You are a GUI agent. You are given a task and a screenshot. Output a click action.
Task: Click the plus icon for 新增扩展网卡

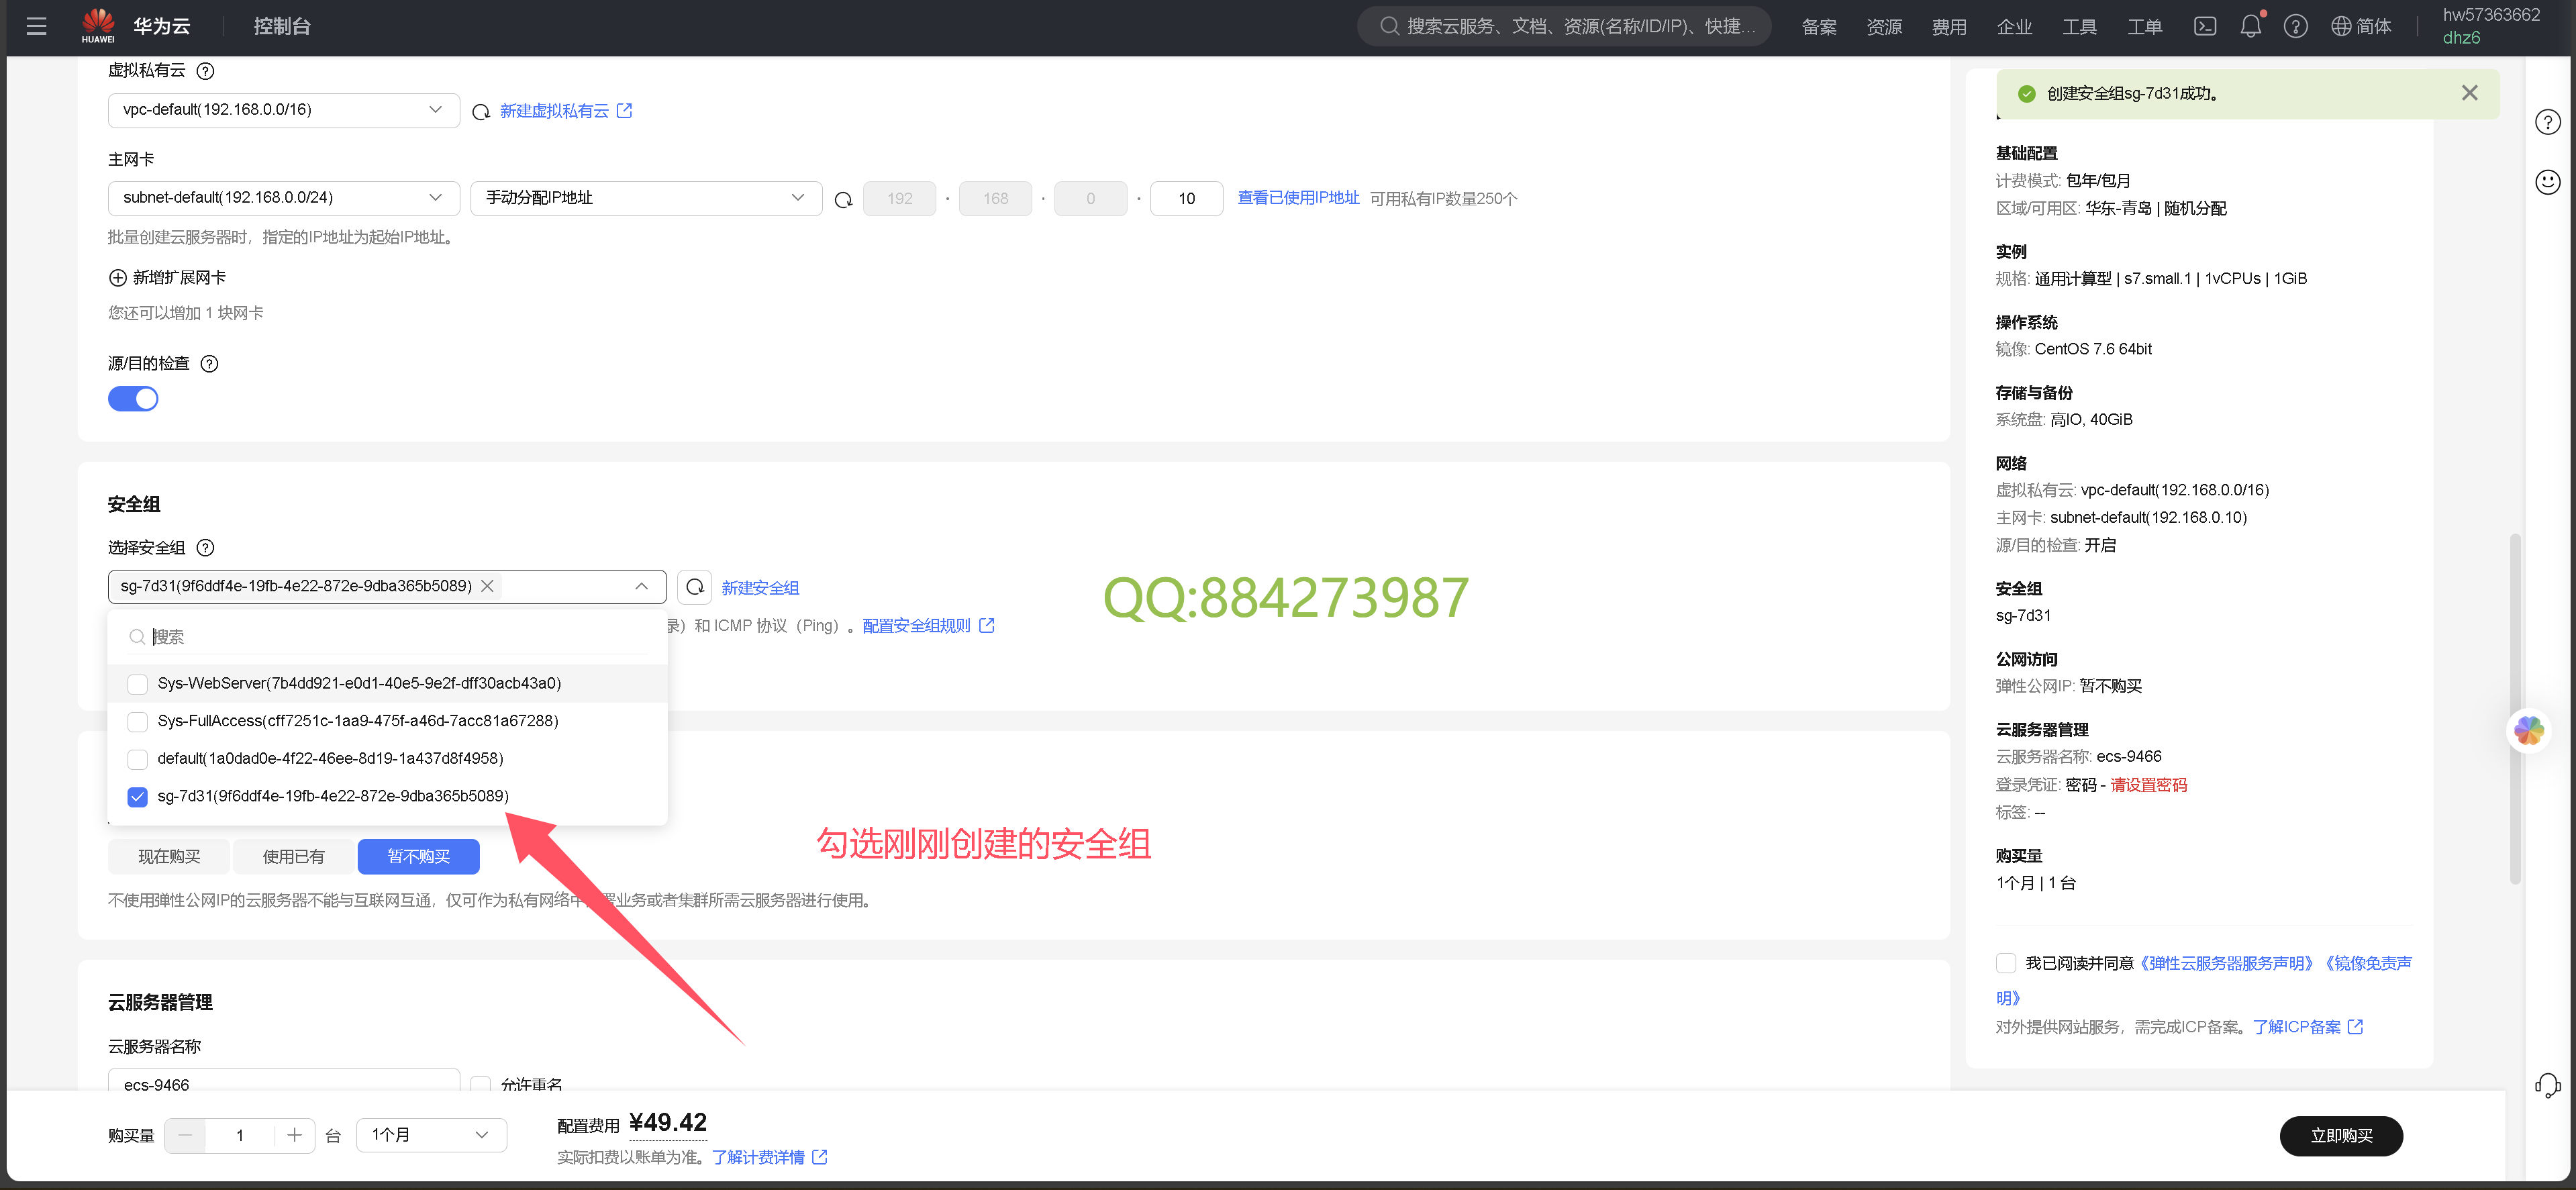(118, 278)
